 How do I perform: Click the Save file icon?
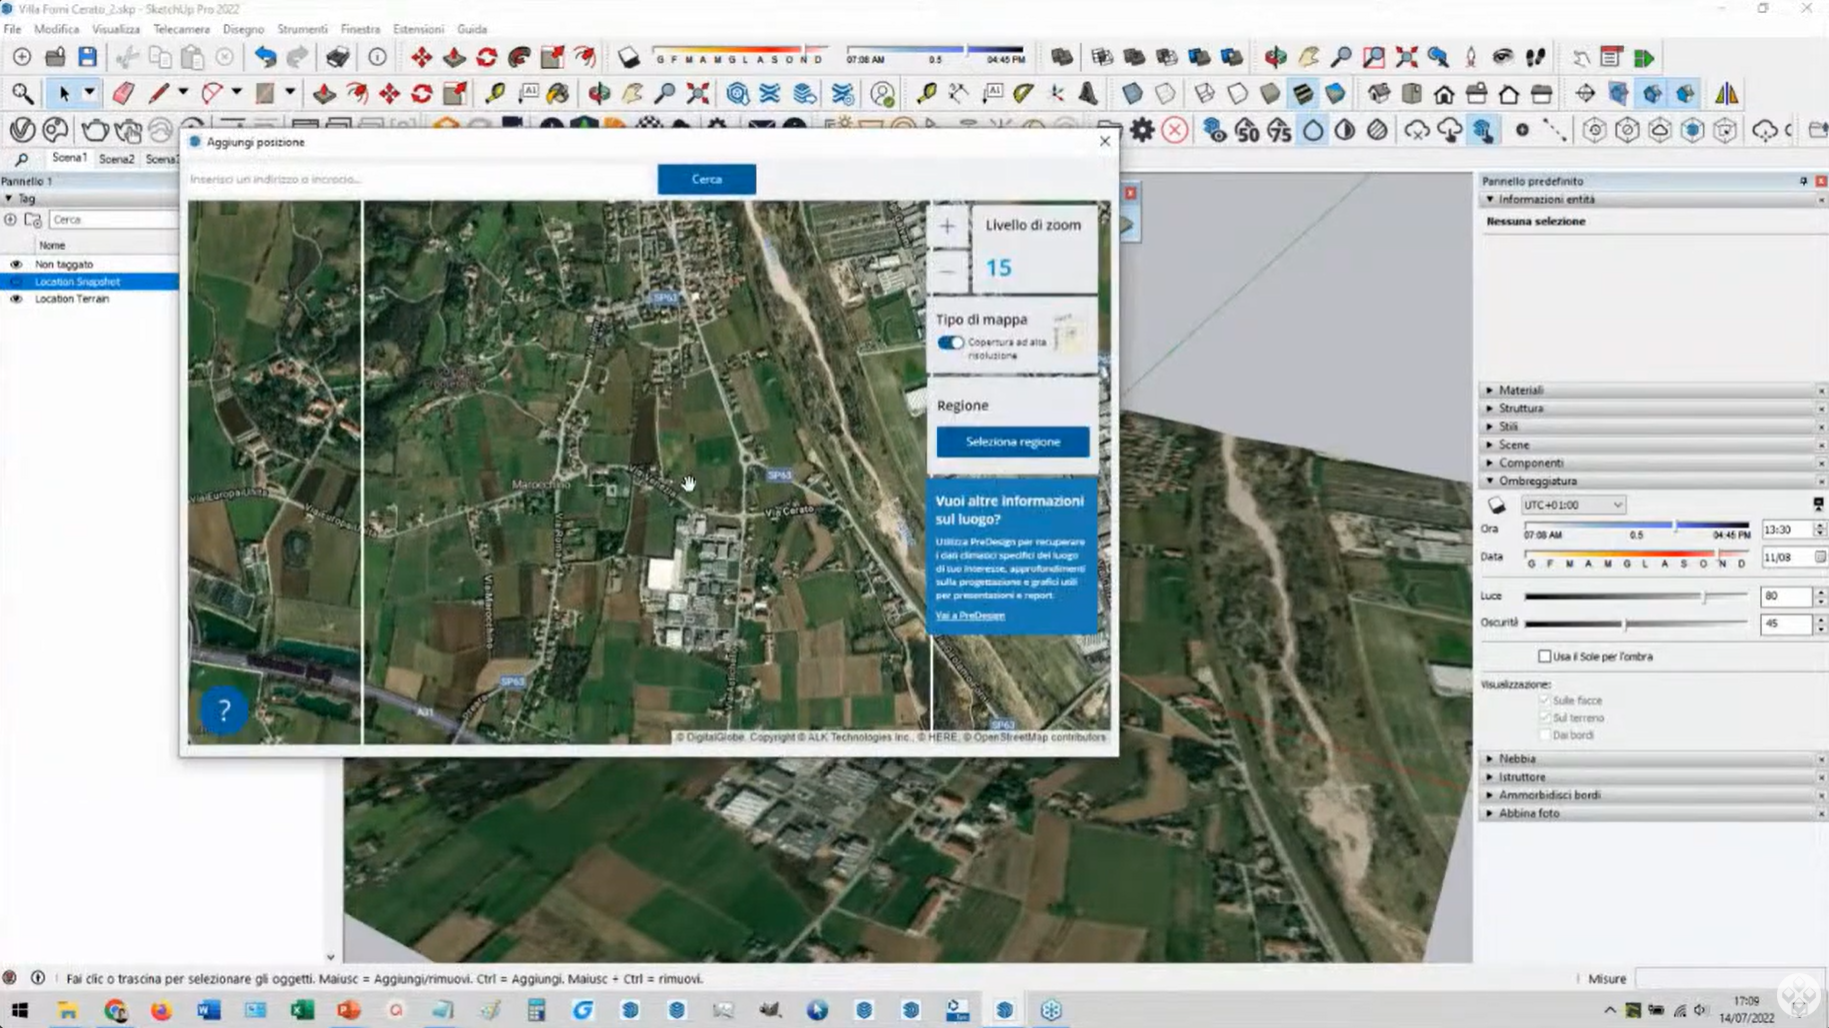pos(88,57)
